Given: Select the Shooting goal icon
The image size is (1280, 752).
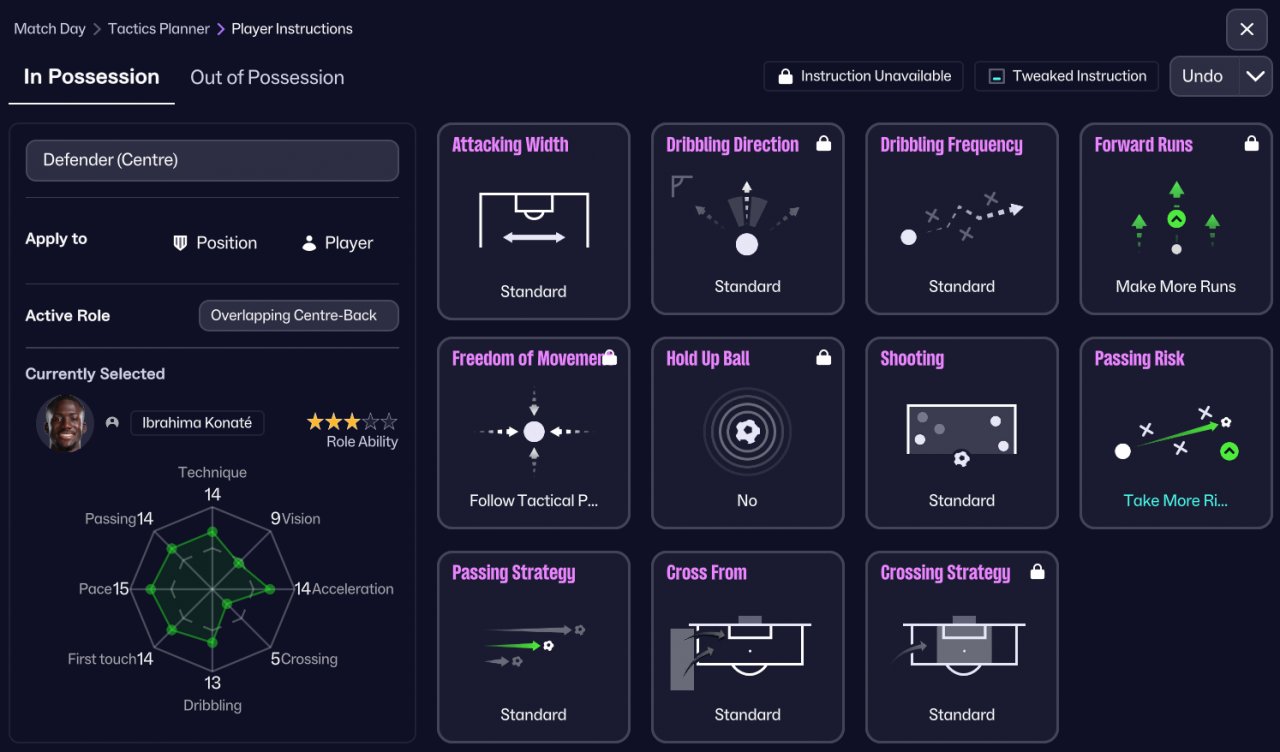Looking at the screenshot, I should pos(961,432).
